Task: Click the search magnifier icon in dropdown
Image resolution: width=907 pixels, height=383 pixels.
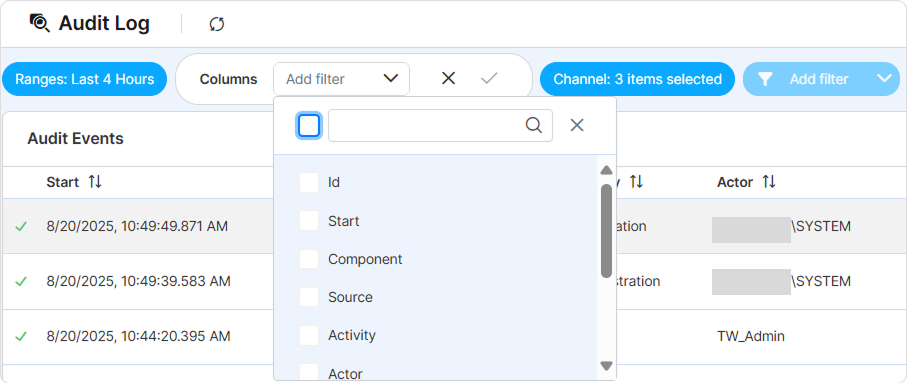Action: [533, 125]
